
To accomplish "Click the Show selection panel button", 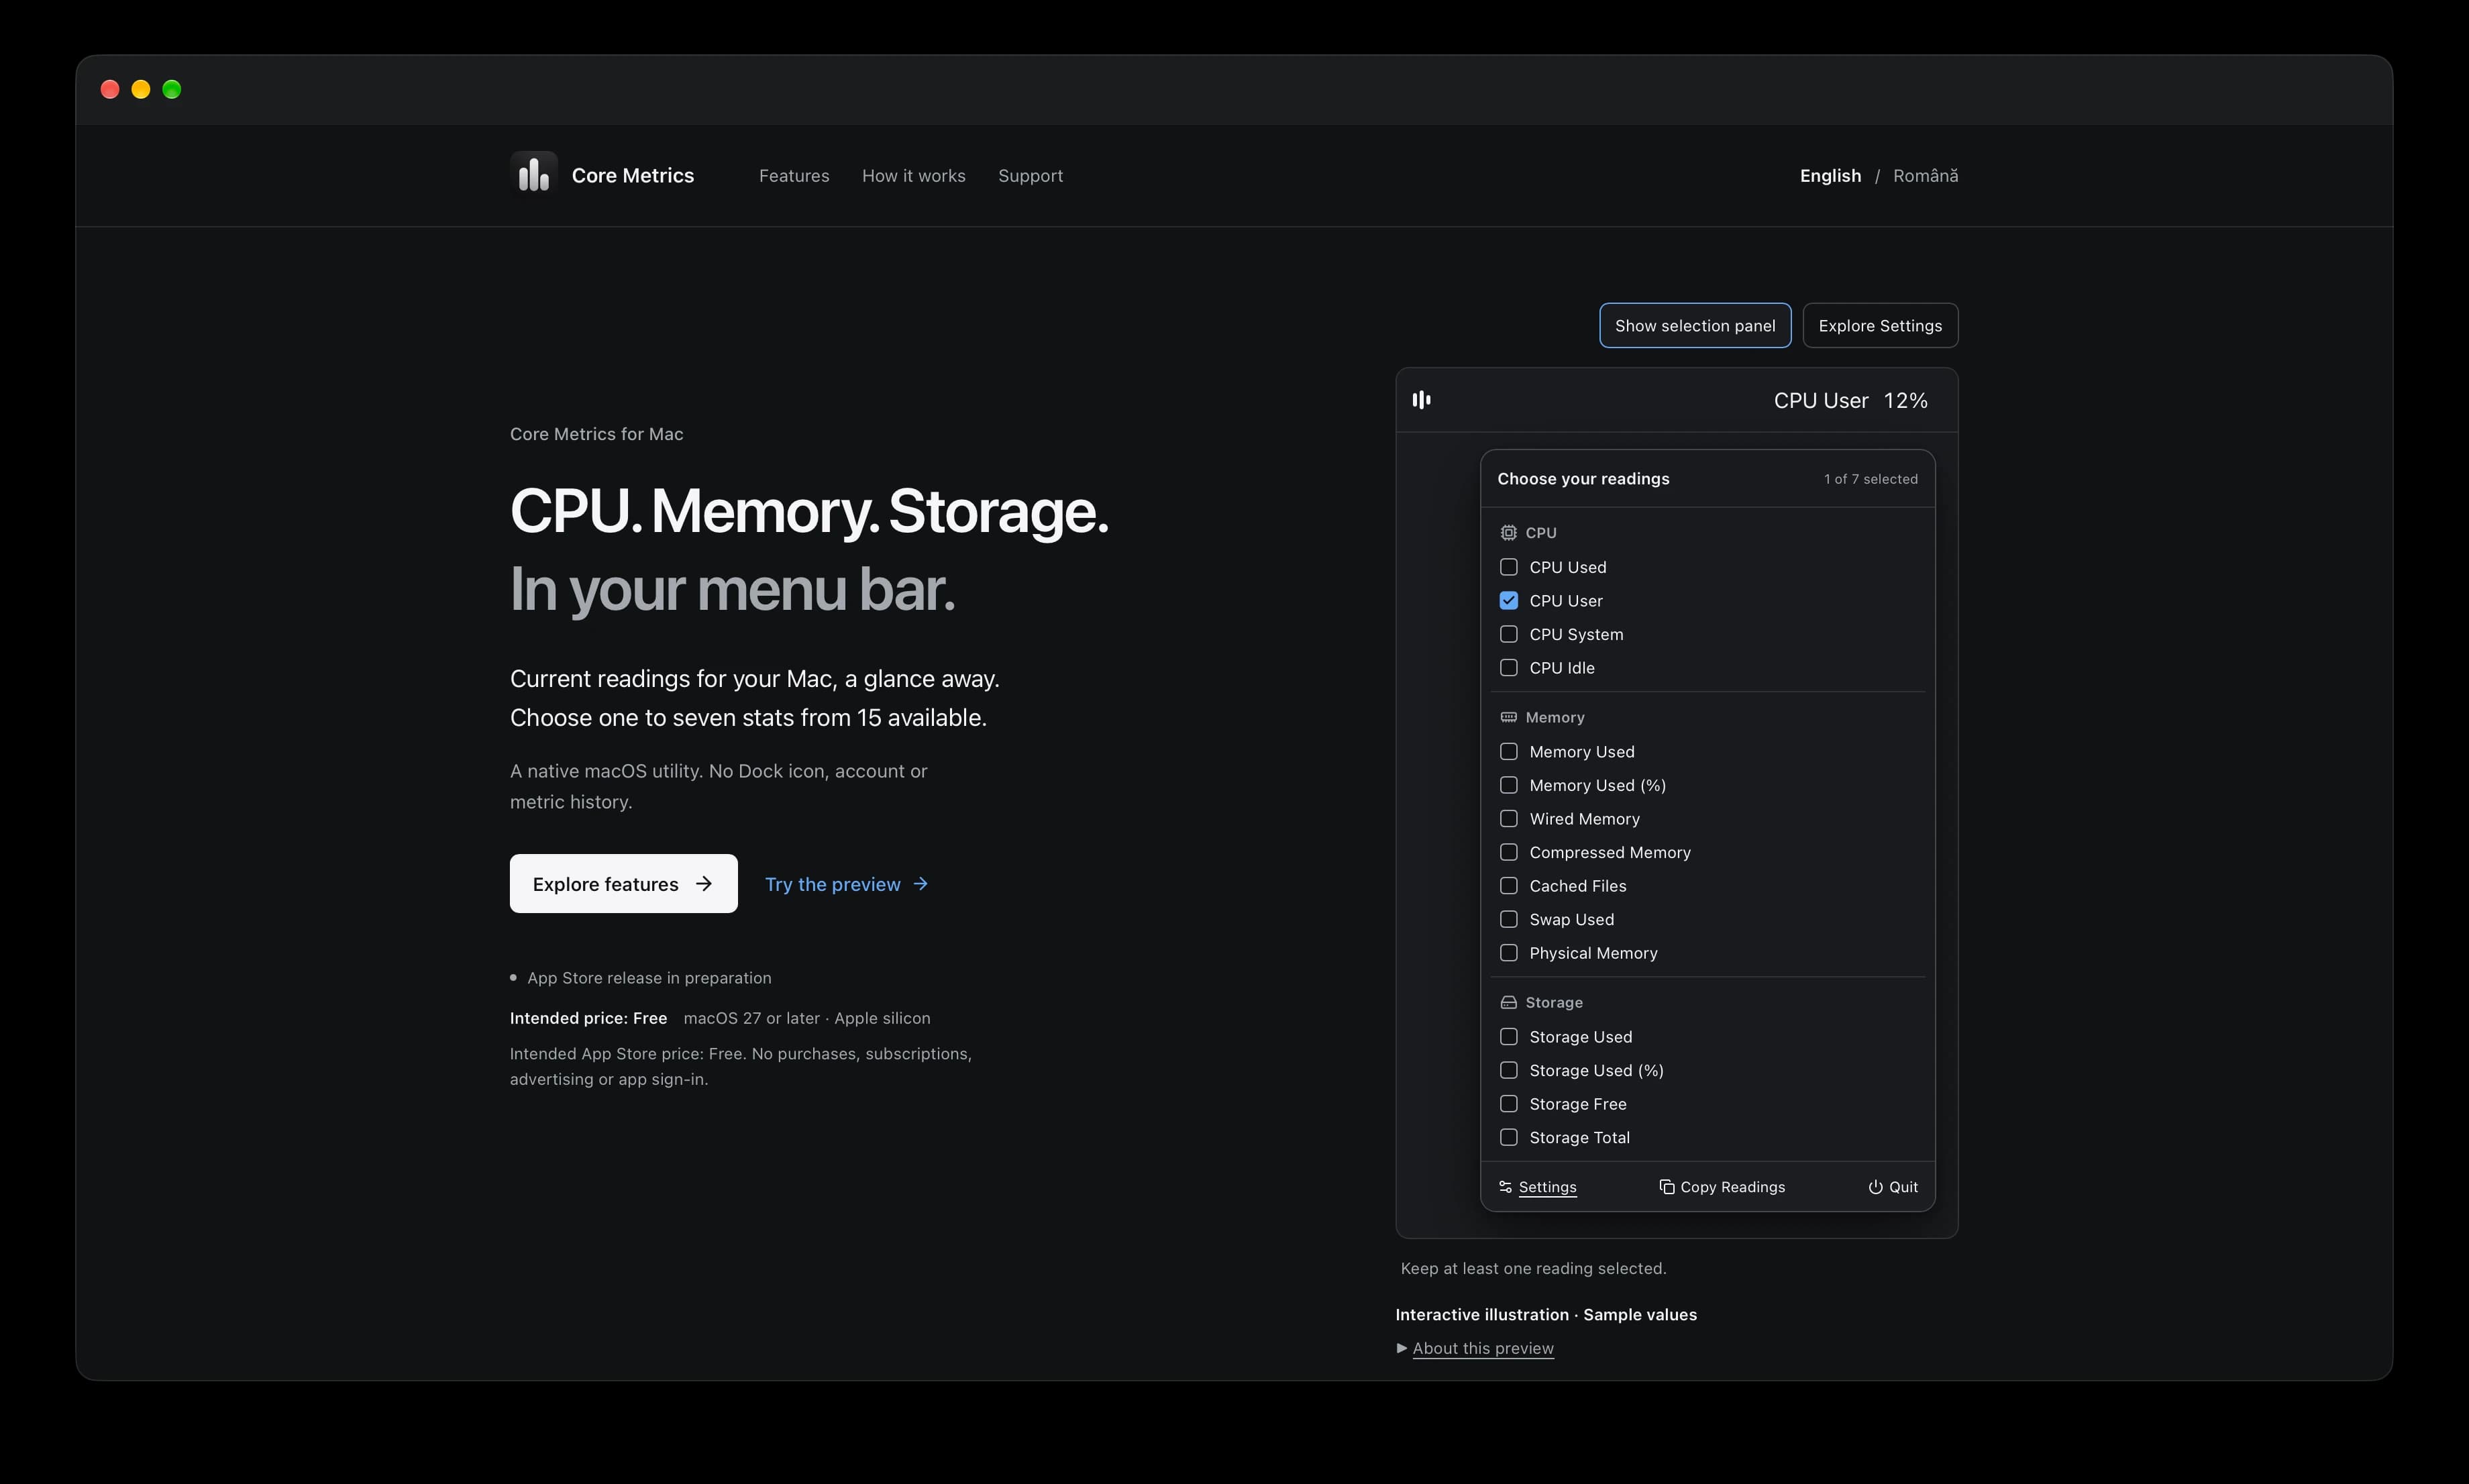I will click(x=1695, y=326).
